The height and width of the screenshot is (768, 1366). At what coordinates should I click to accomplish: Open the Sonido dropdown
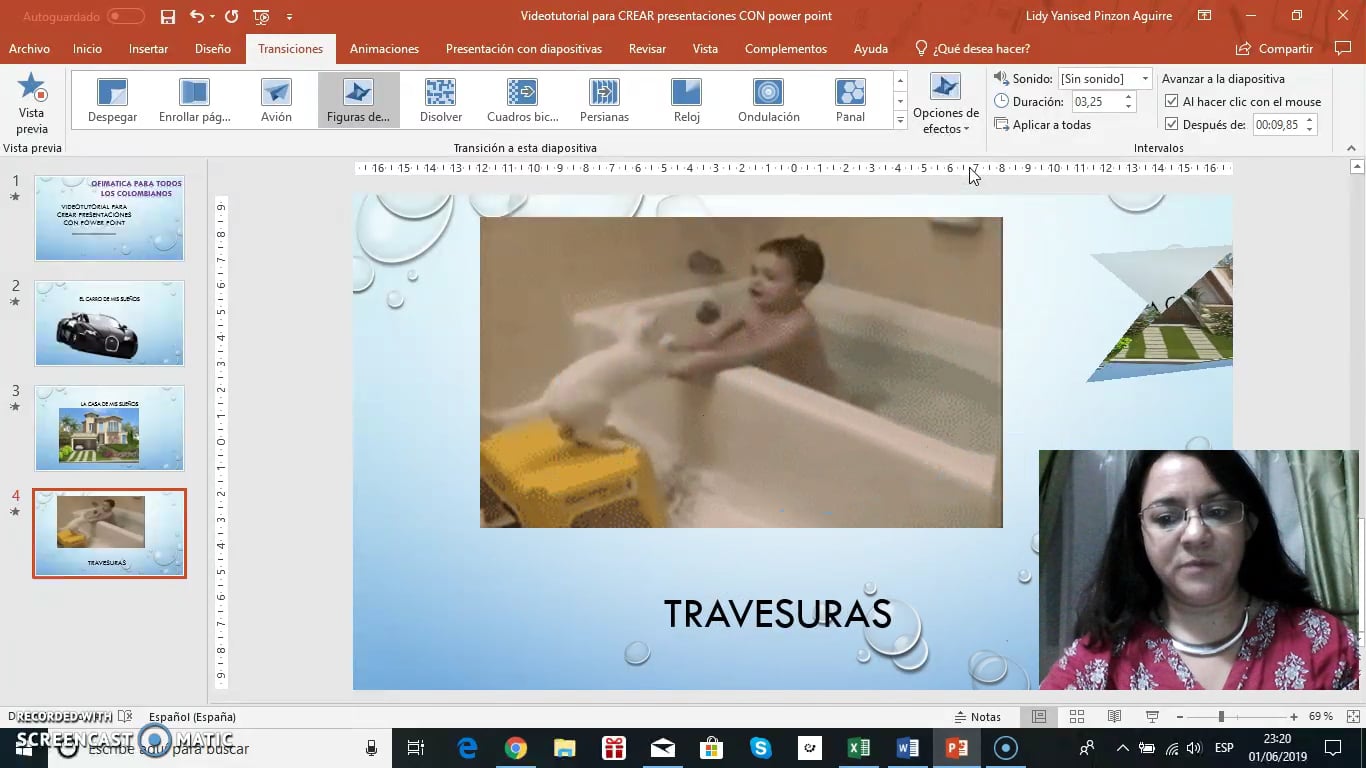(1145, 78)
